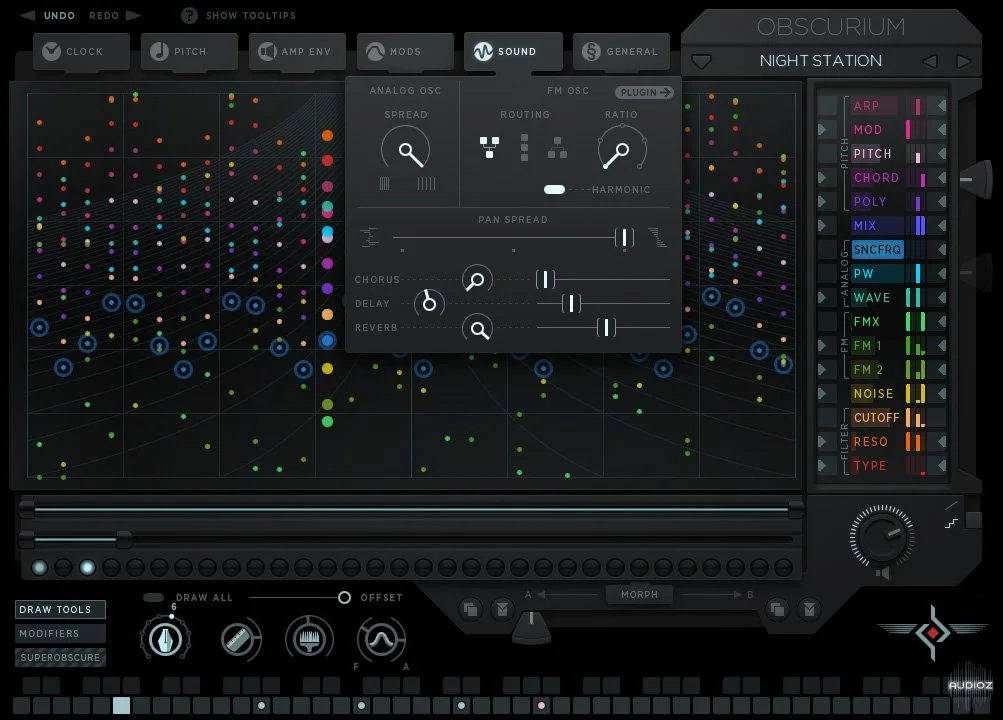1003x720 pixels.
Task: Open the Superobscure section
Action: coord(60,657)
